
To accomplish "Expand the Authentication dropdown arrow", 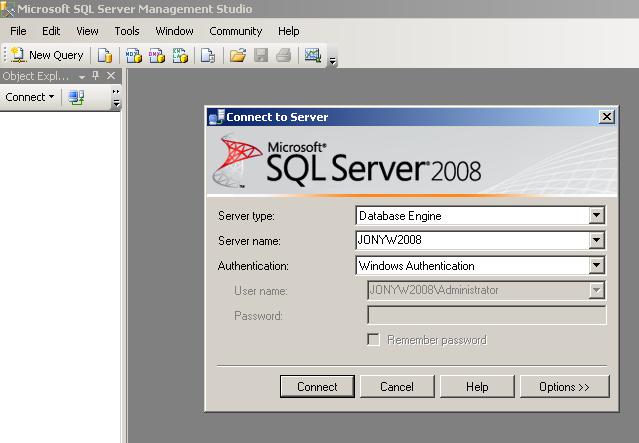I will pos(596,266).
